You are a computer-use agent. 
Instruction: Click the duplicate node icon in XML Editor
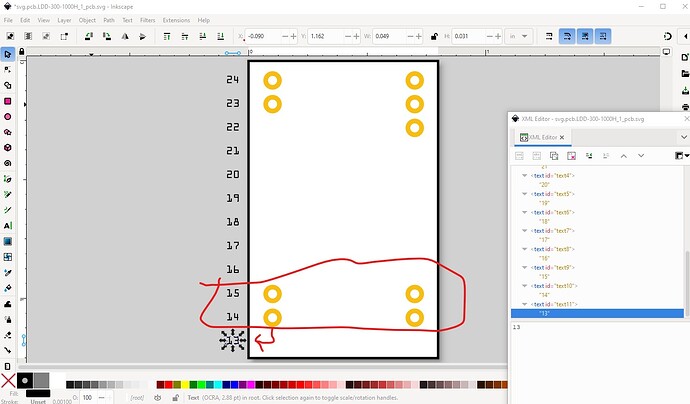click(553, 156)
